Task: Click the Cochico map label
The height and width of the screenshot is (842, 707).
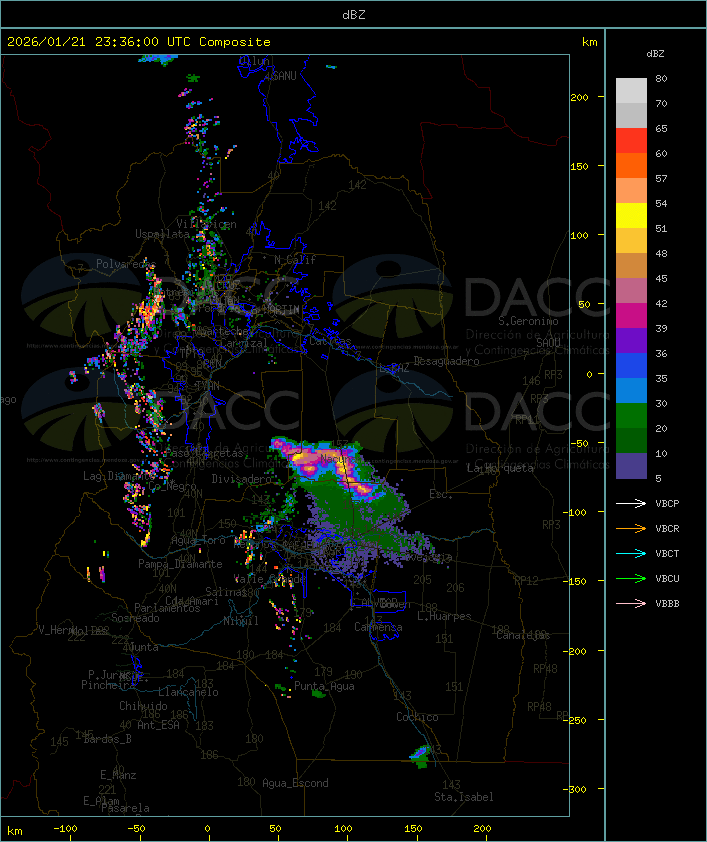Action: click(x=417, y=717)
